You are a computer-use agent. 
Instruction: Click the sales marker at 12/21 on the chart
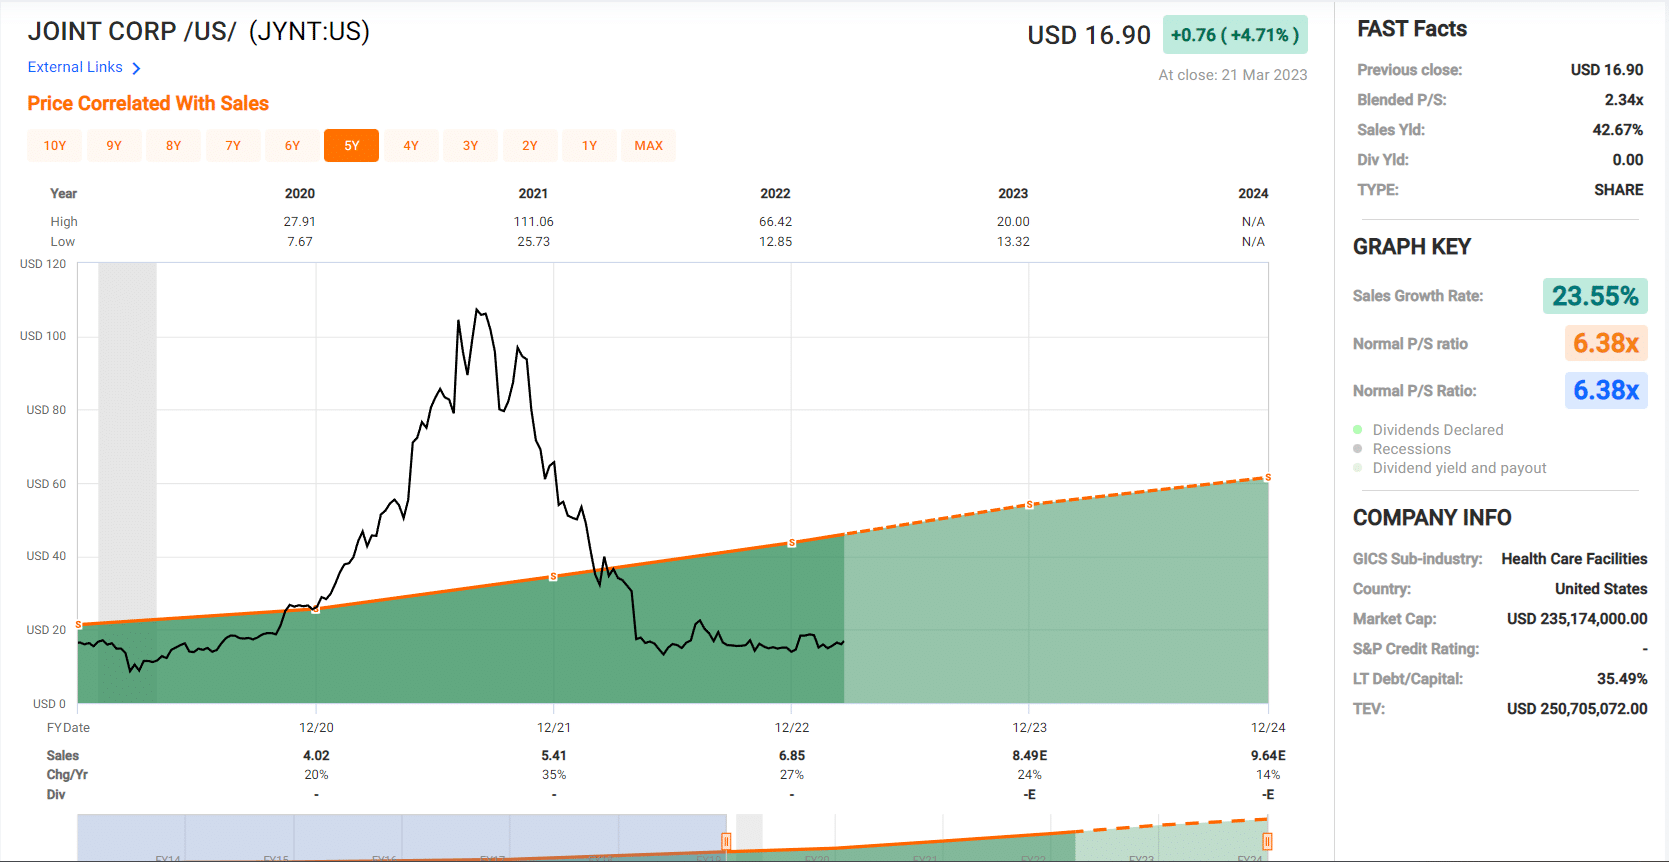(554, 577)
